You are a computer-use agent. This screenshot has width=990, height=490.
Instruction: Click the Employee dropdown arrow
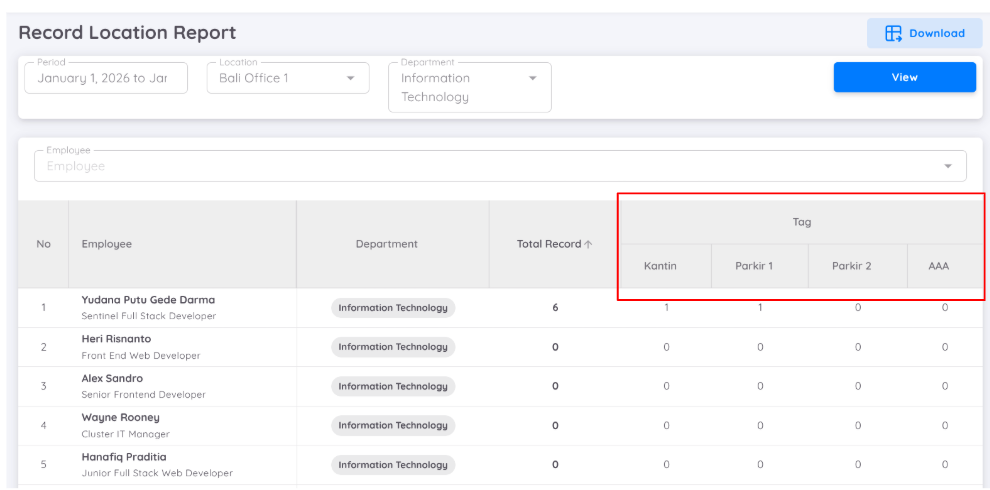(947, 166)
